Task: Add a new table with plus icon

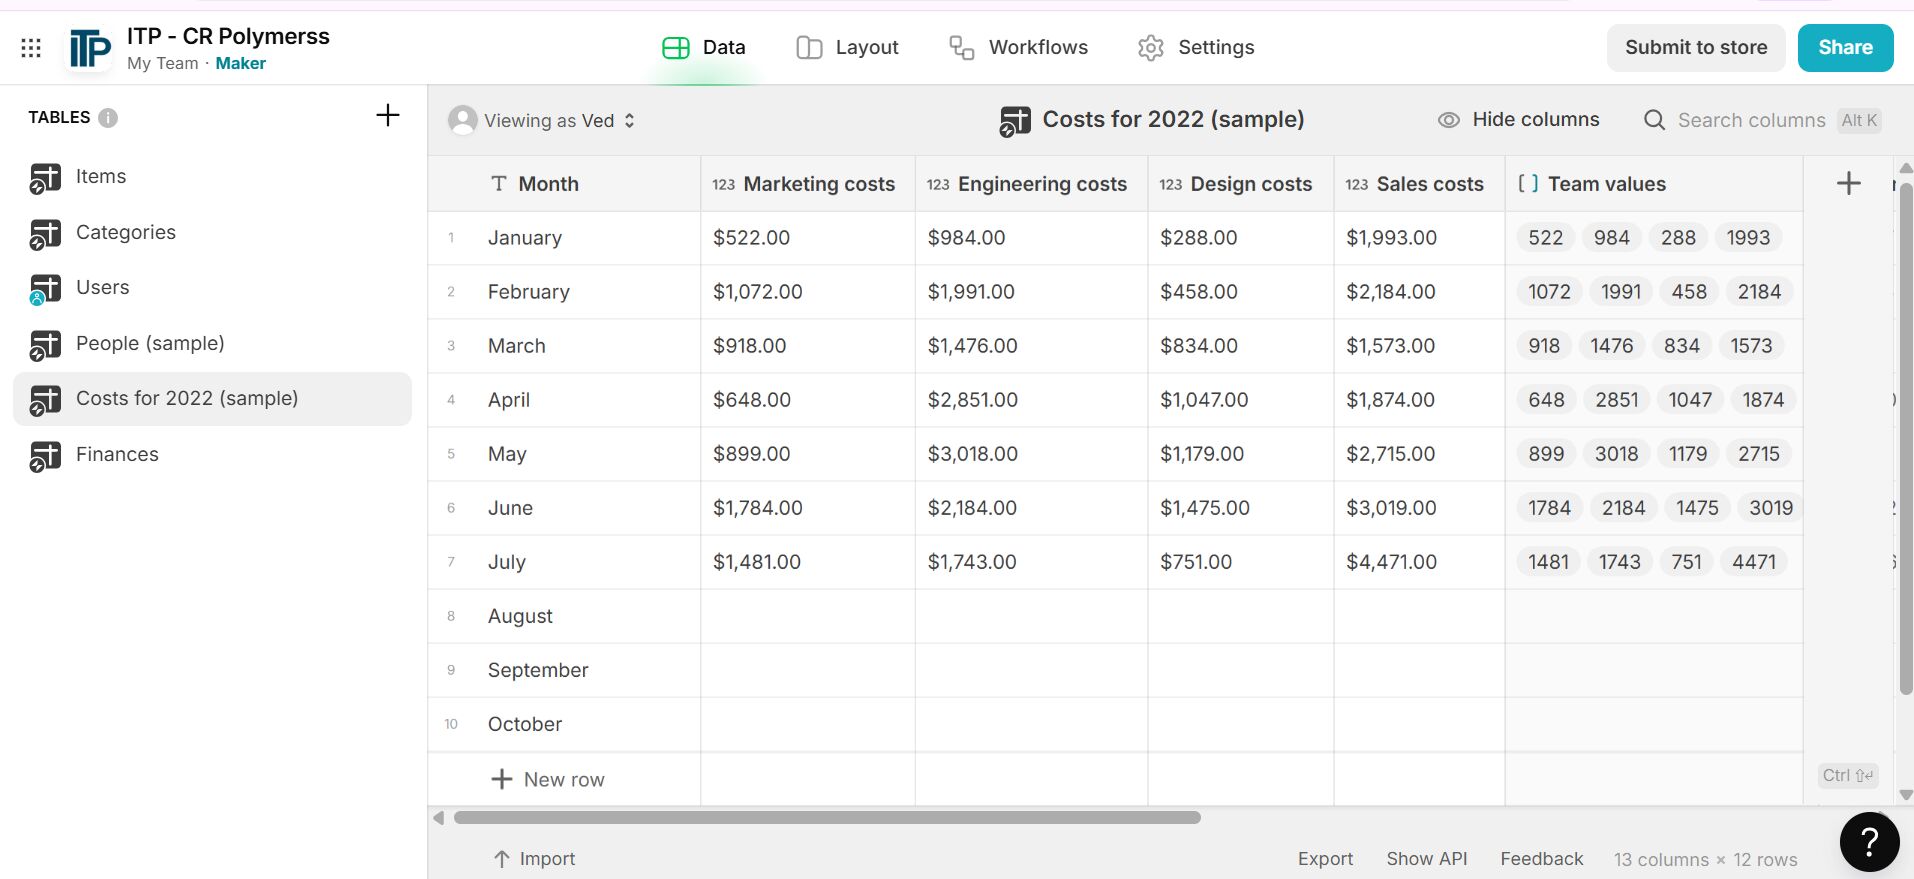Action: [388, 116]
